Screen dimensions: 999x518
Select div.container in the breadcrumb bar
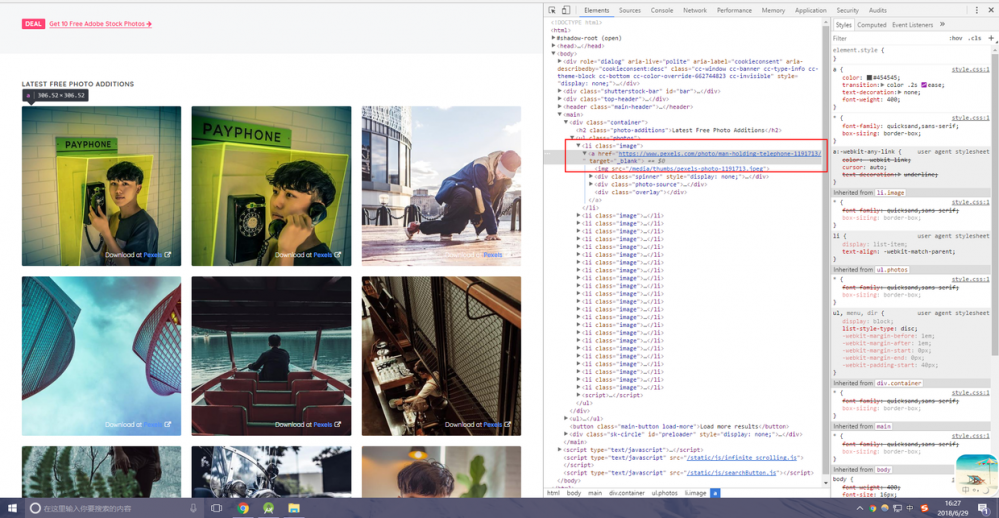pos(626,493)
